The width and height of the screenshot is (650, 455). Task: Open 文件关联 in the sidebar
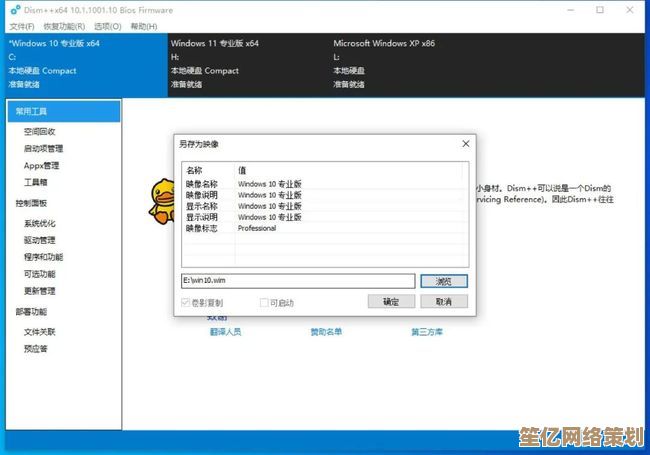(x=39, y=332)
